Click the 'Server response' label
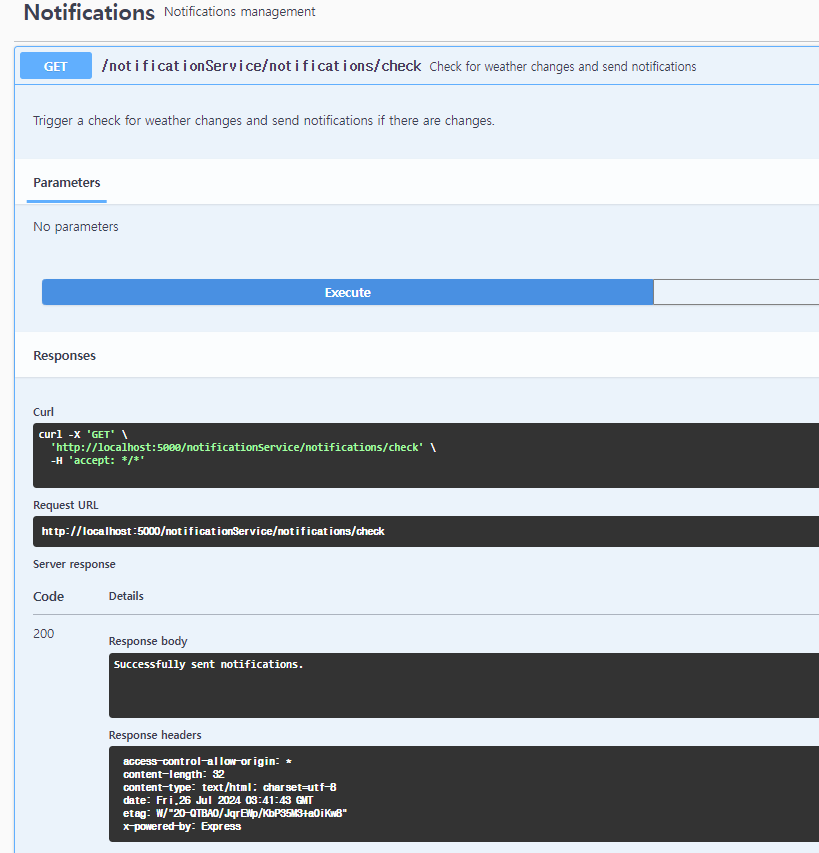 (74, 564)
